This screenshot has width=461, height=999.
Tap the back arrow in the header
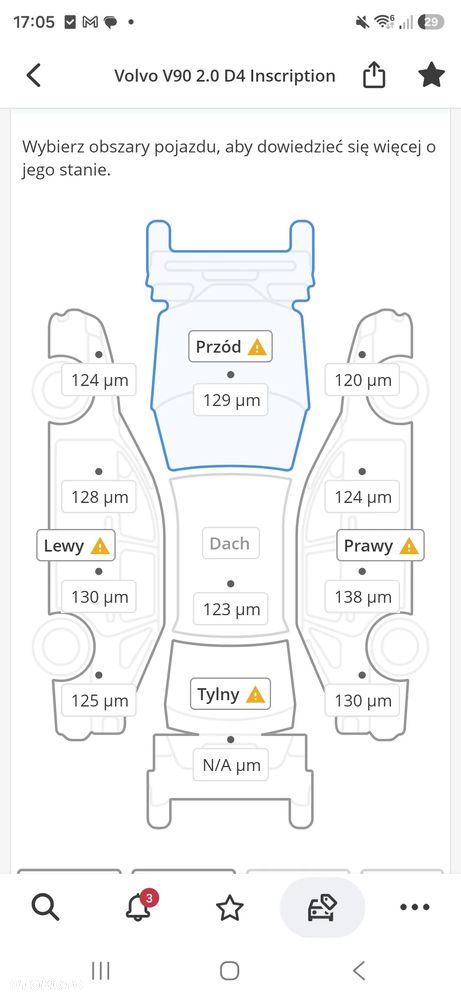[34, 75]
